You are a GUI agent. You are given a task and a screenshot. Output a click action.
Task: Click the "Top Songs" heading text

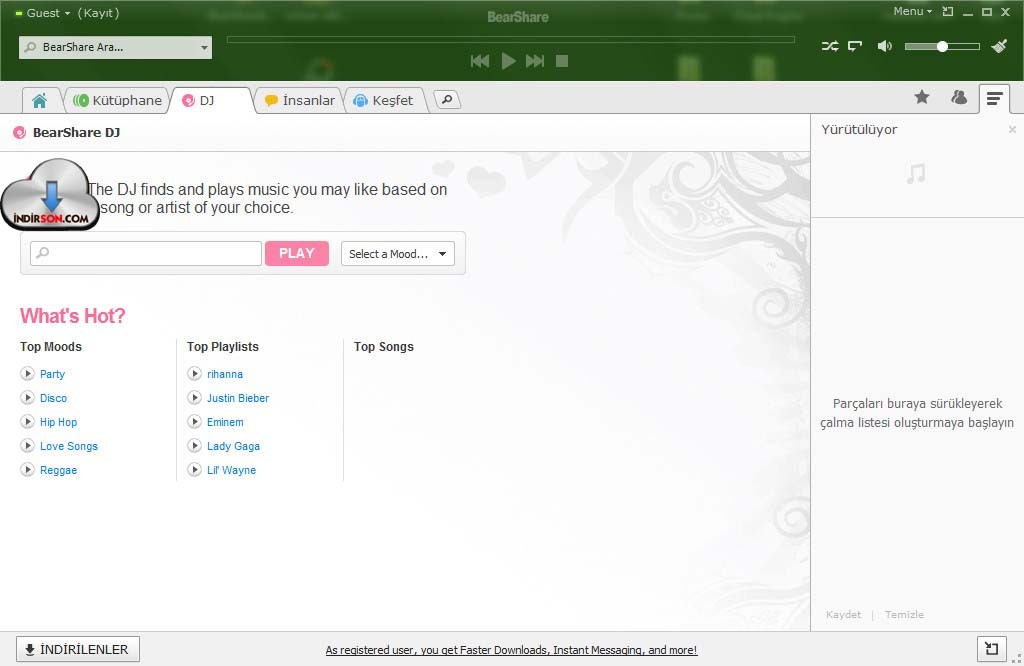coord(384,347)
